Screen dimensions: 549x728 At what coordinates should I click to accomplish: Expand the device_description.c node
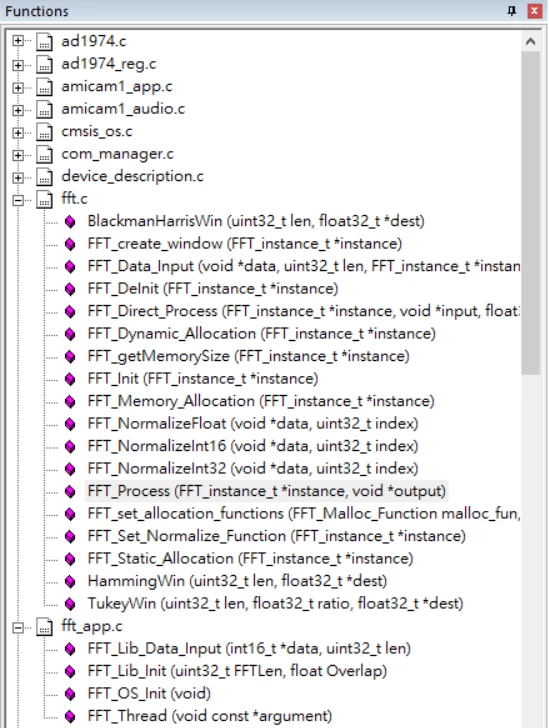(x=18, y=176)
